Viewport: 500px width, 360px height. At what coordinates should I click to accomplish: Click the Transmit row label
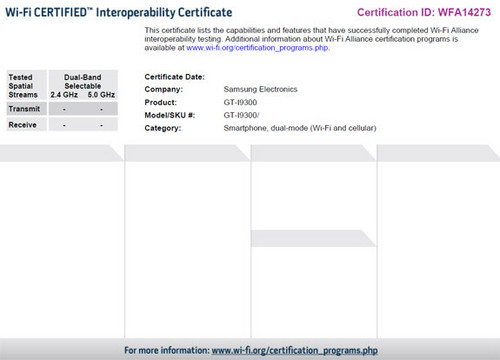point(26,109)
